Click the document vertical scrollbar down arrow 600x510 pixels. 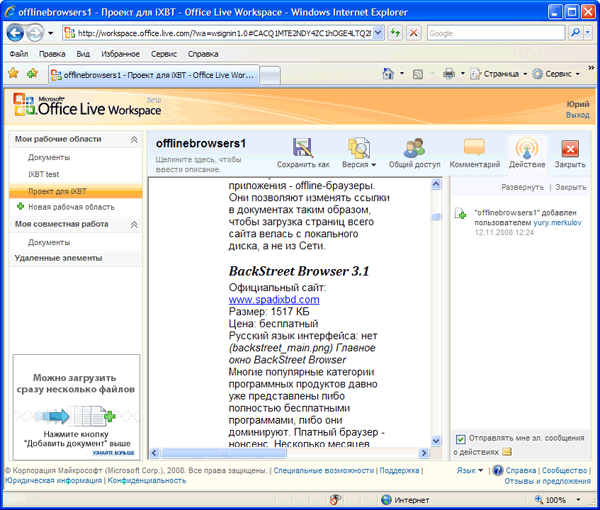tap(436, 441)
